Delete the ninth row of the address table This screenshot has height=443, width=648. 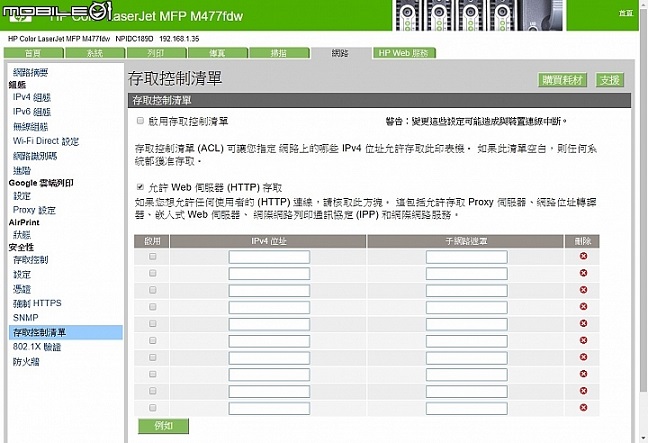[x=583, y=391]
